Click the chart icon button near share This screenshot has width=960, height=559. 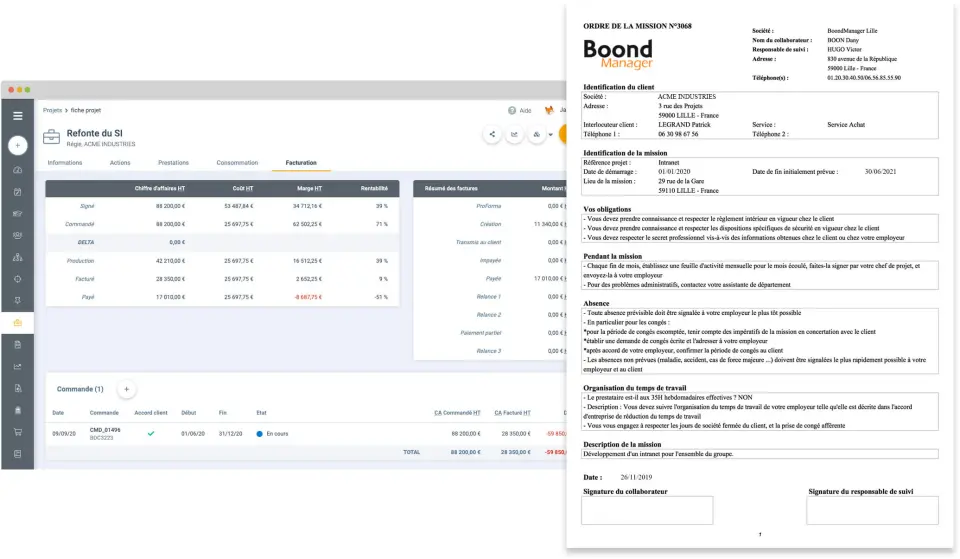[x=514, y=134]
